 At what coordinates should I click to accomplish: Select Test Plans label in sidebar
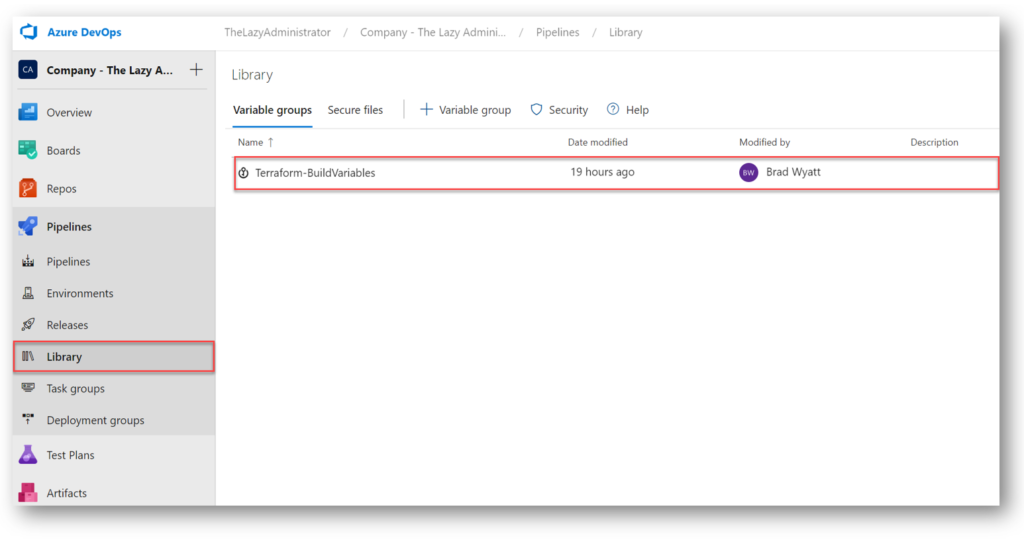[x=71, y=455]
